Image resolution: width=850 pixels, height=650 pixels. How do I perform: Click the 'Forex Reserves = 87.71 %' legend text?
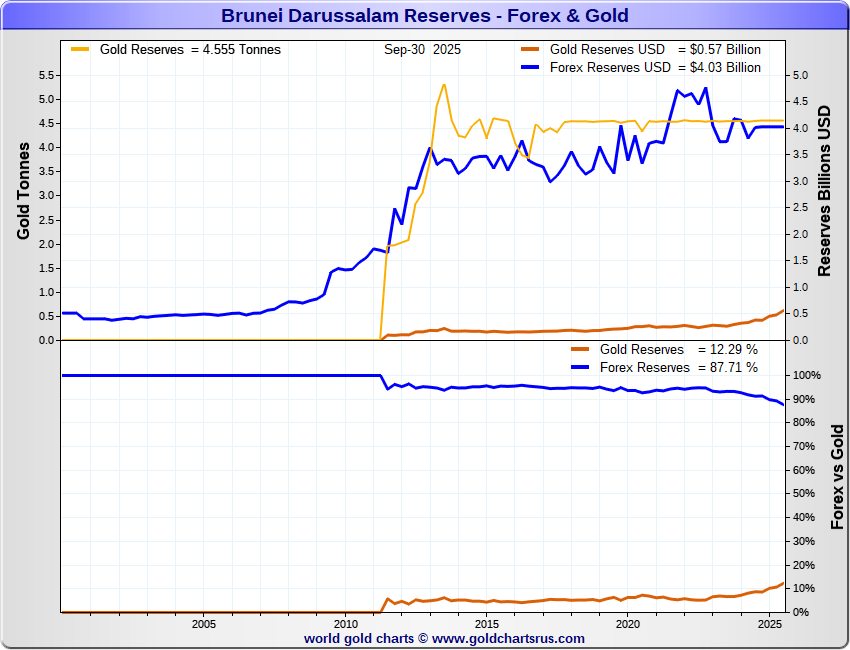(679, 367)
